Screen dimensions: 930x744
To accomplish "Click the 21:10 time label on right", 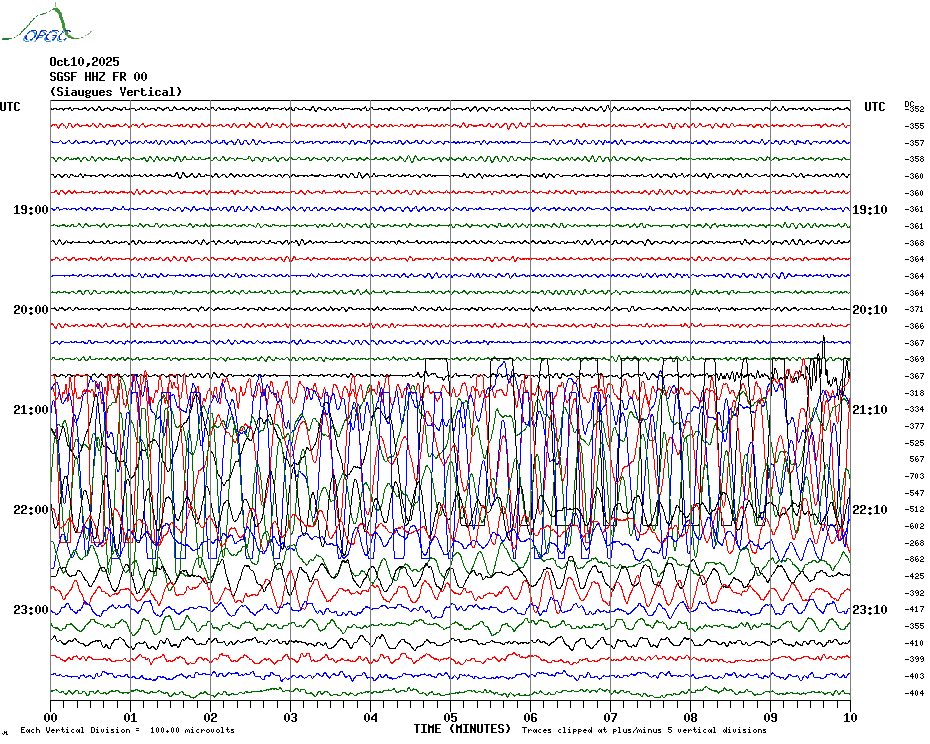I will point(869,410).
